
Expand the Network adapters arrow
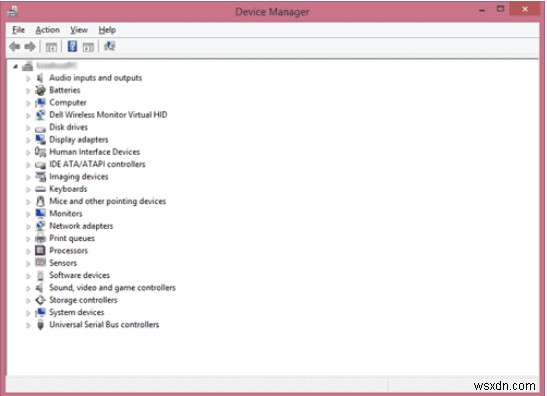(x=28, y=226)
